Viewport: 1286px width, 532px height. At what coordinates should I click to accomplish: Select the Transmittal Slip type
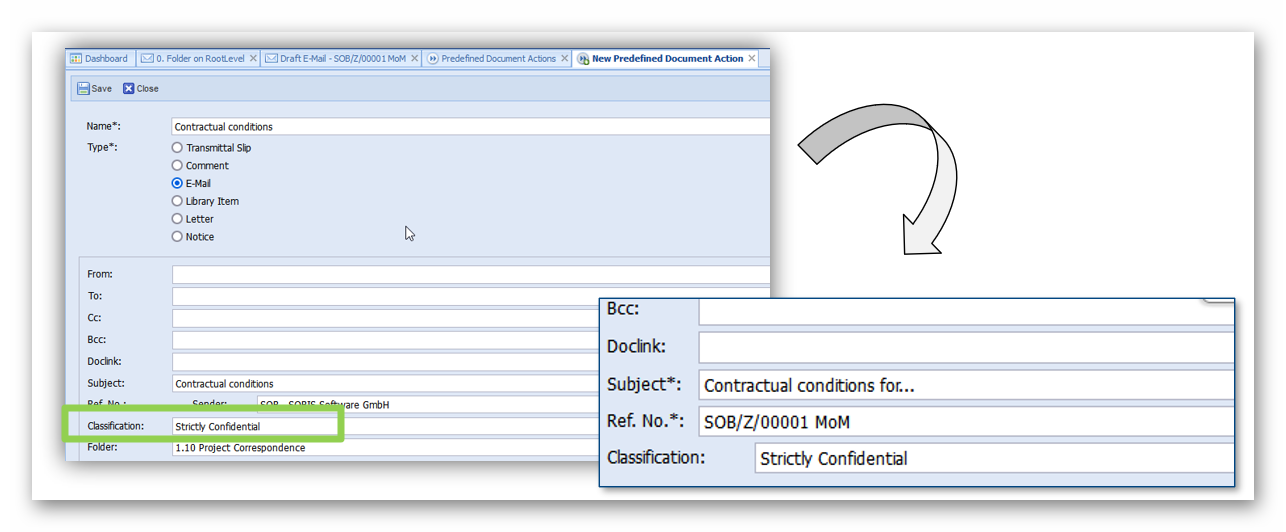(x=178, y=148)
